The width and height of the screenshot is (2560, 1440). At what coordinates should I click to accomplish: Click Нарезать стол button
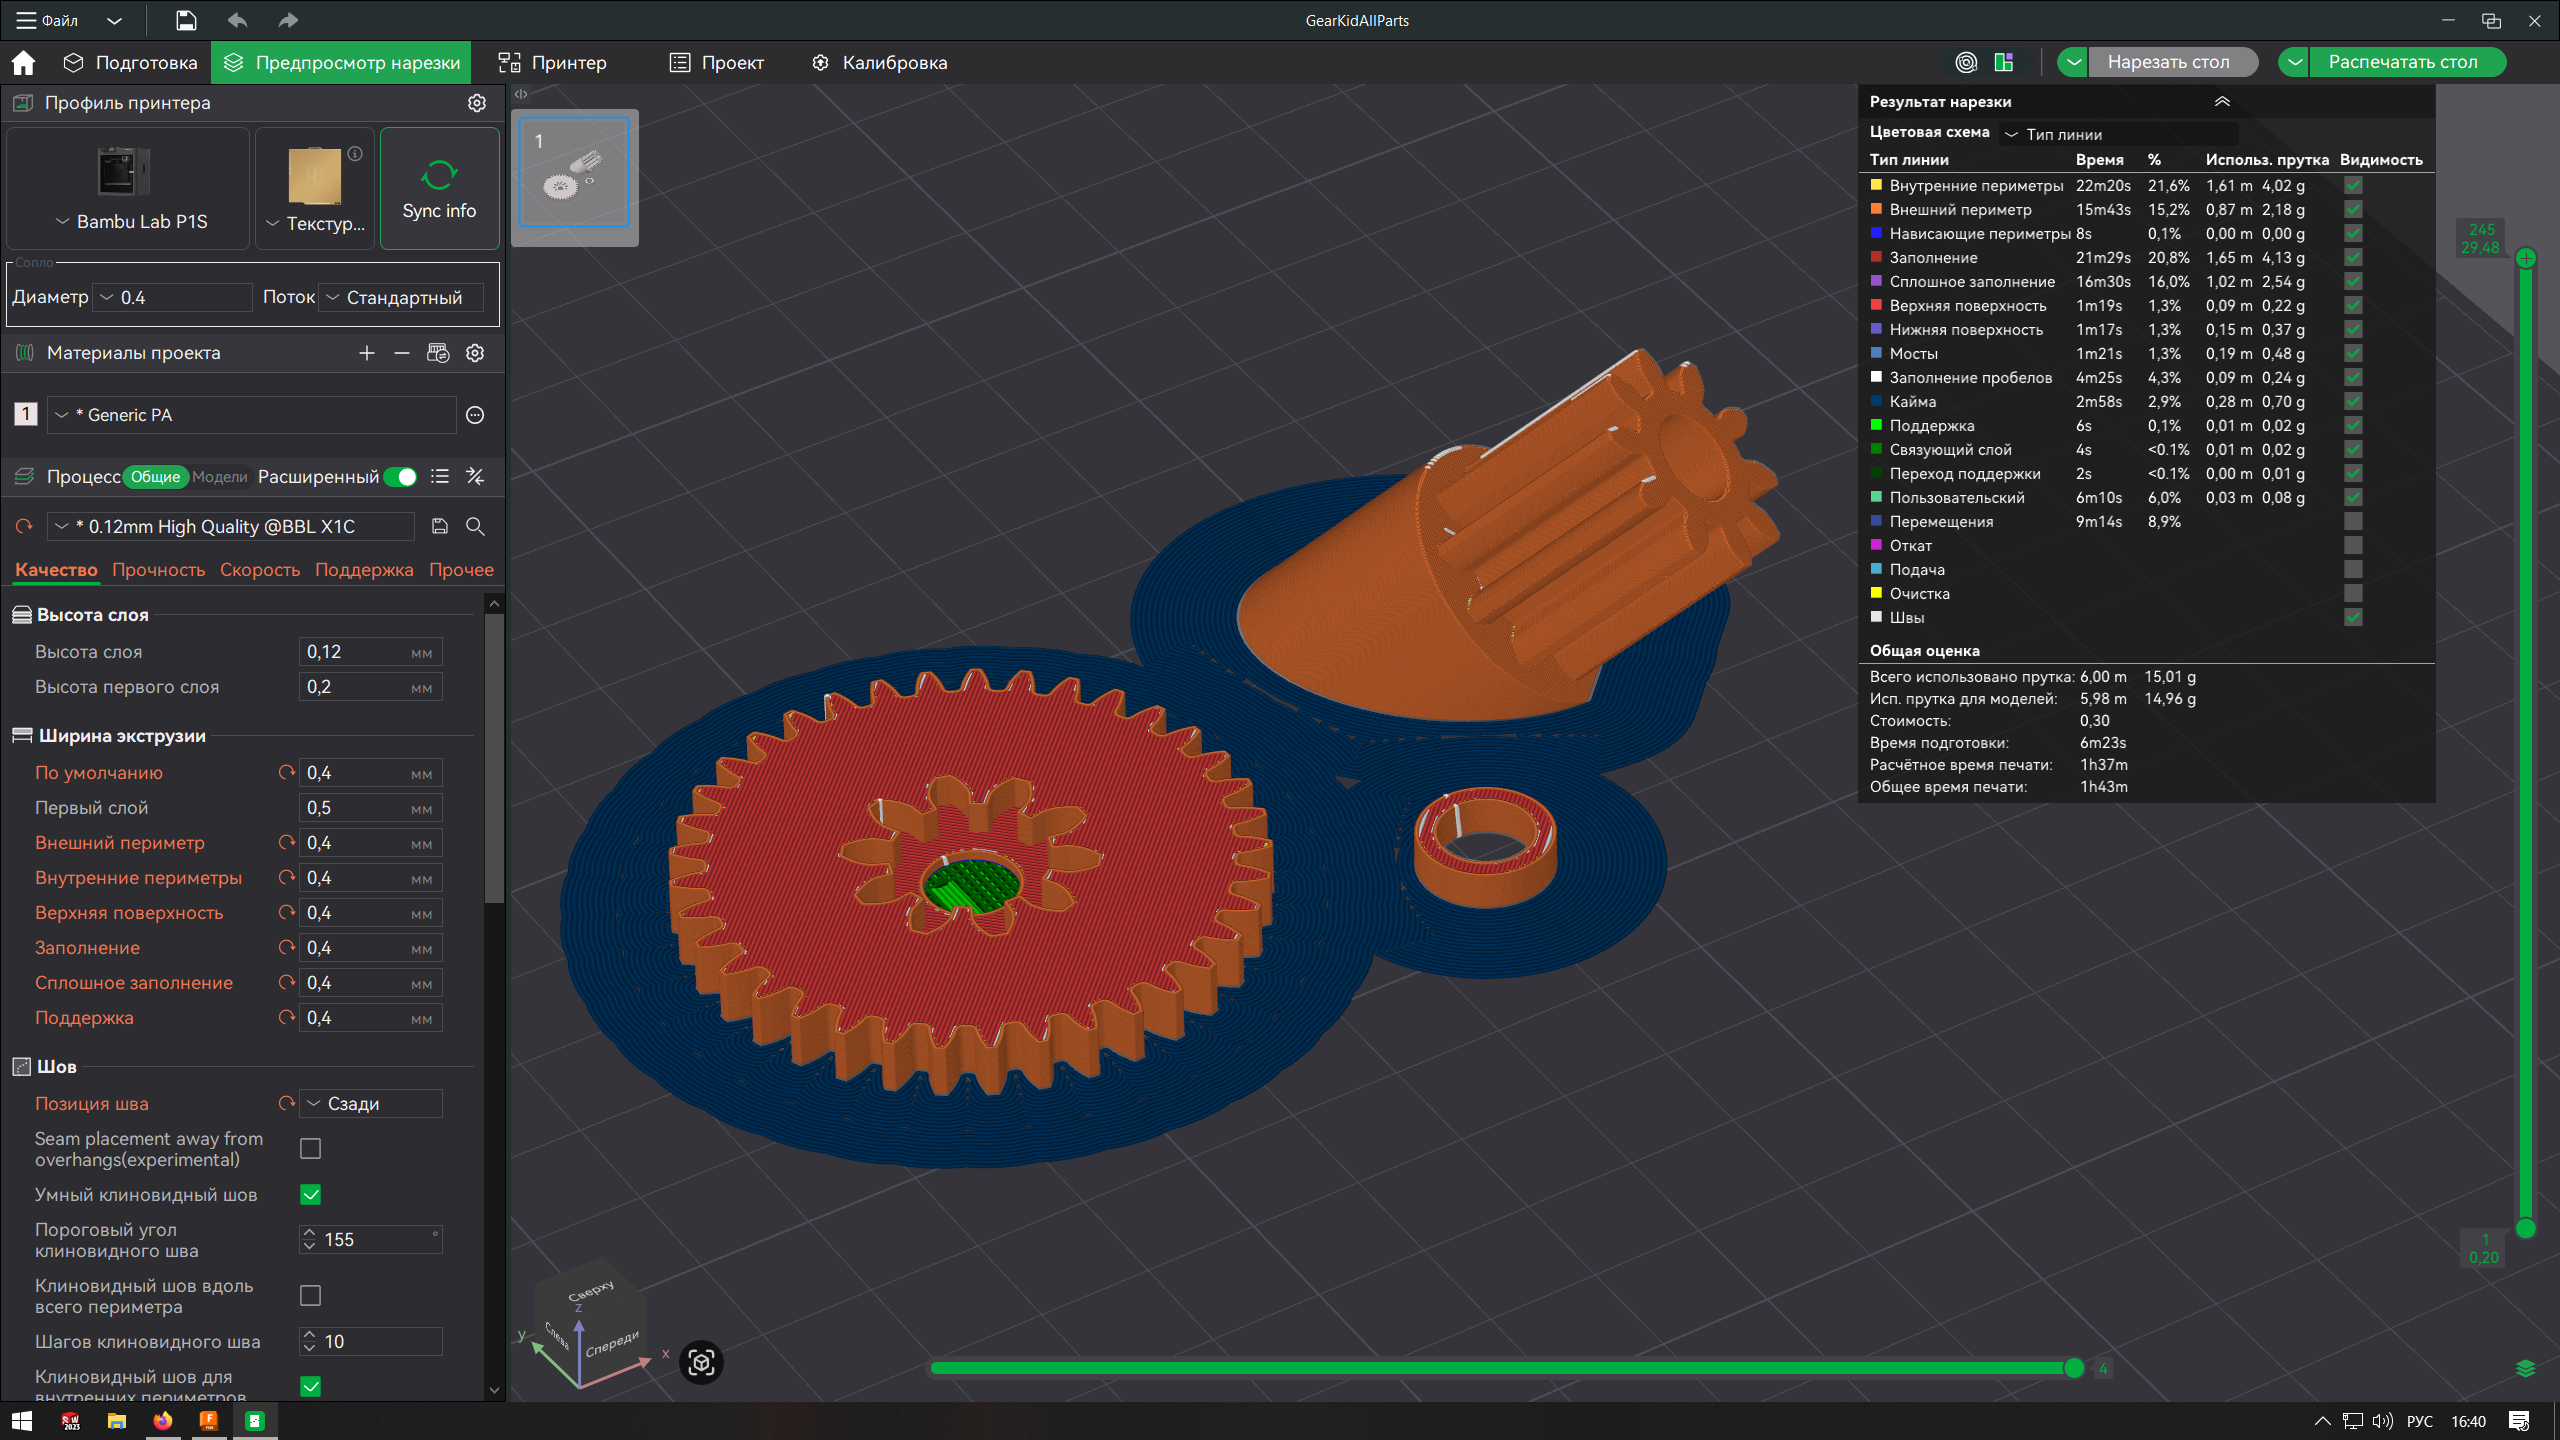[2168, 62]
